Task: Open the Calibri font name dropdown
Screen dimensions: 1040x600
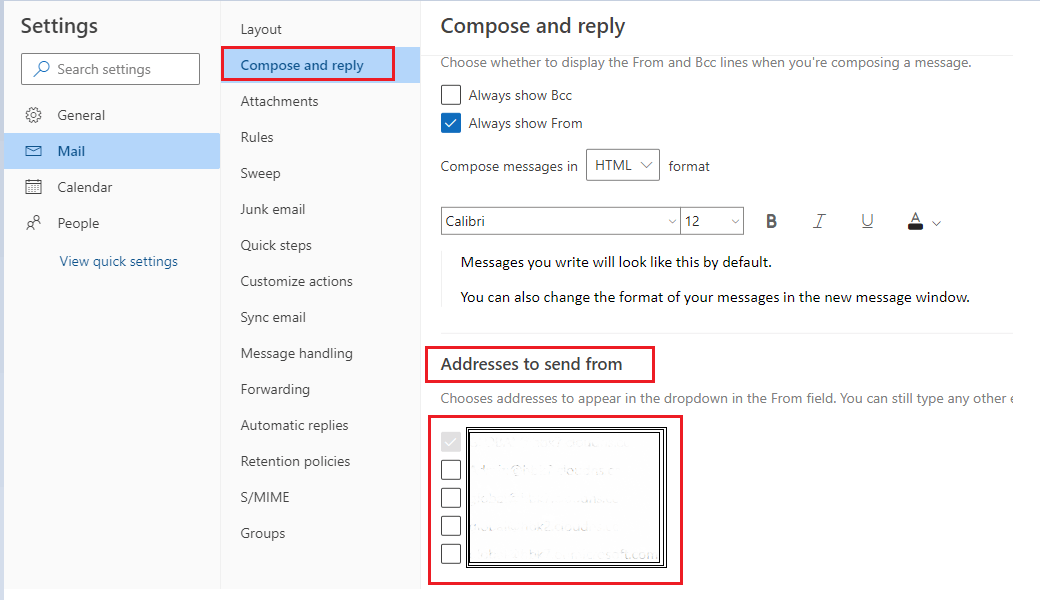Action: click(560, 221)
